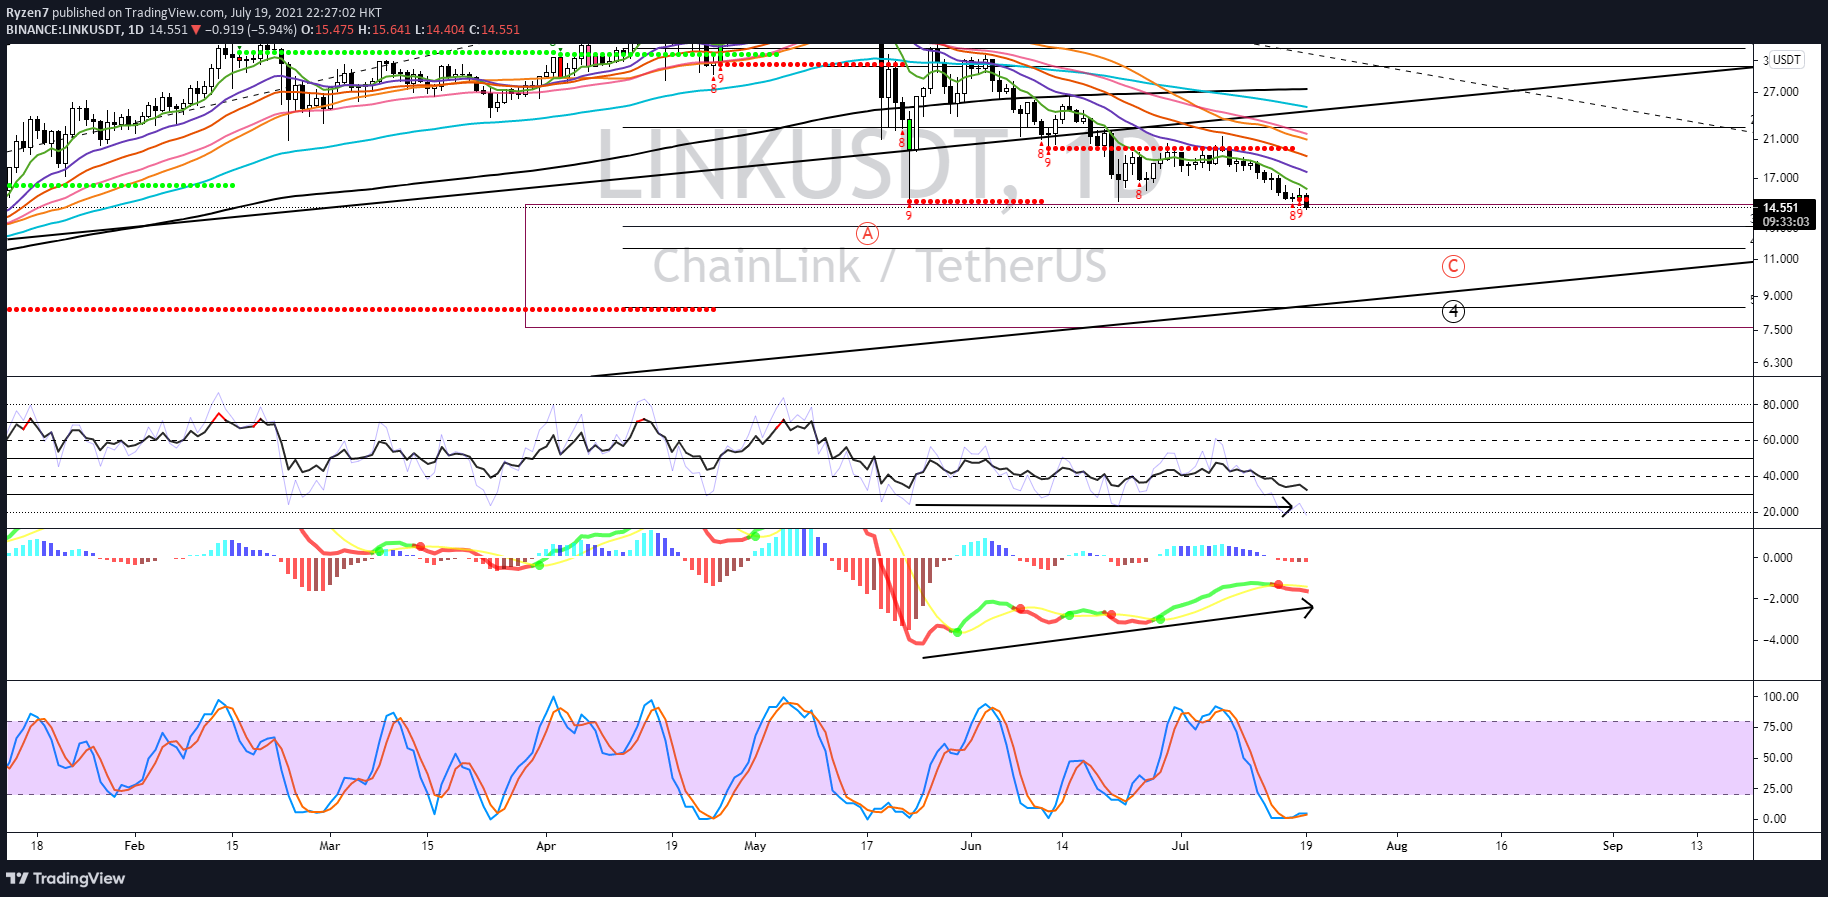Click the 25.00 stochastic axis label
This screenshot has width=1828, height=897.
click(x=1778, y=789)
